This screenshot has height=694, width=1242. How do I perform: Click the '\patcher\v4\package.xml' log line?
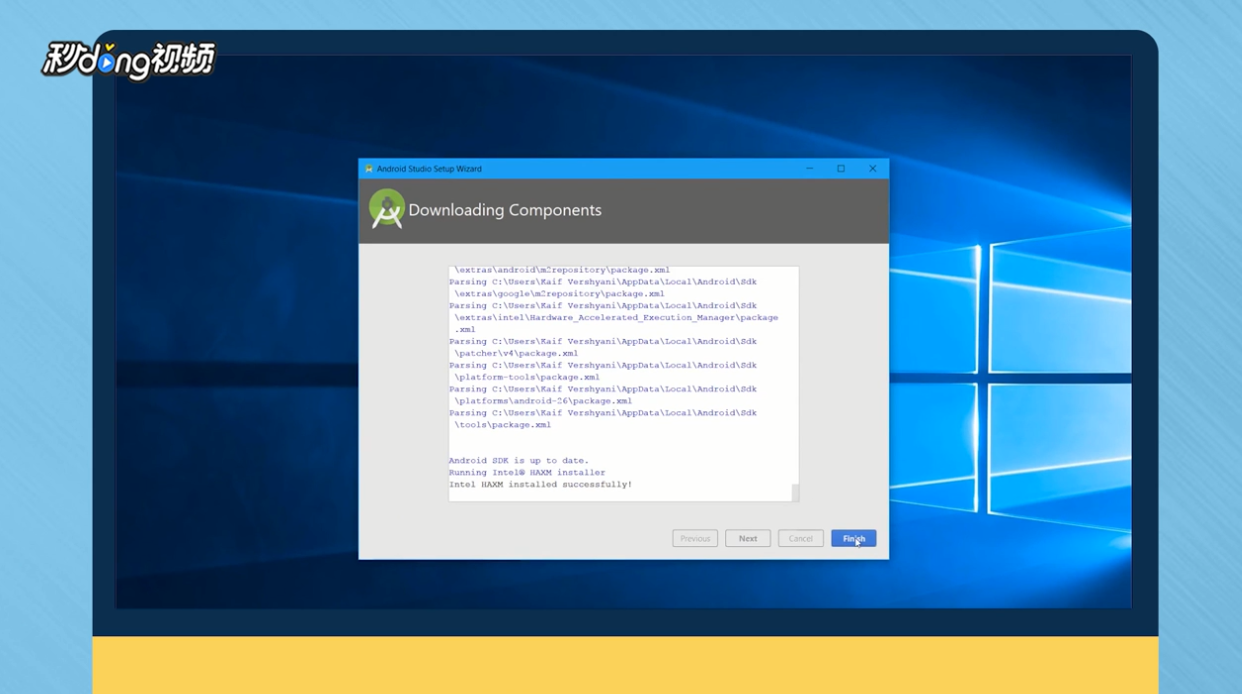[516, 353]
